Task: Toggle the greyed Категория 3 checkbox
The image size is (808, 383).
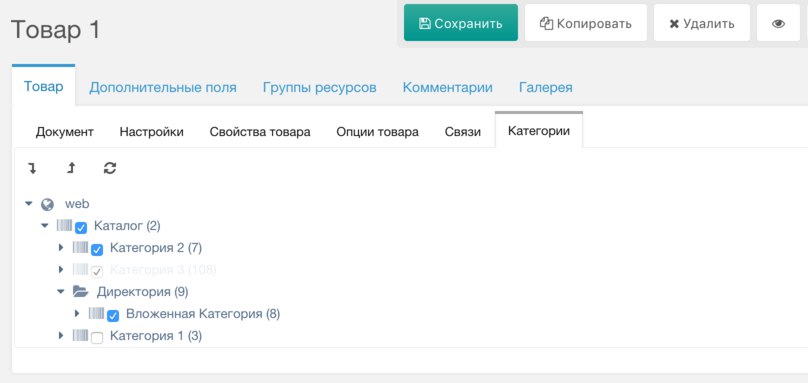Action: coord(97,272)
